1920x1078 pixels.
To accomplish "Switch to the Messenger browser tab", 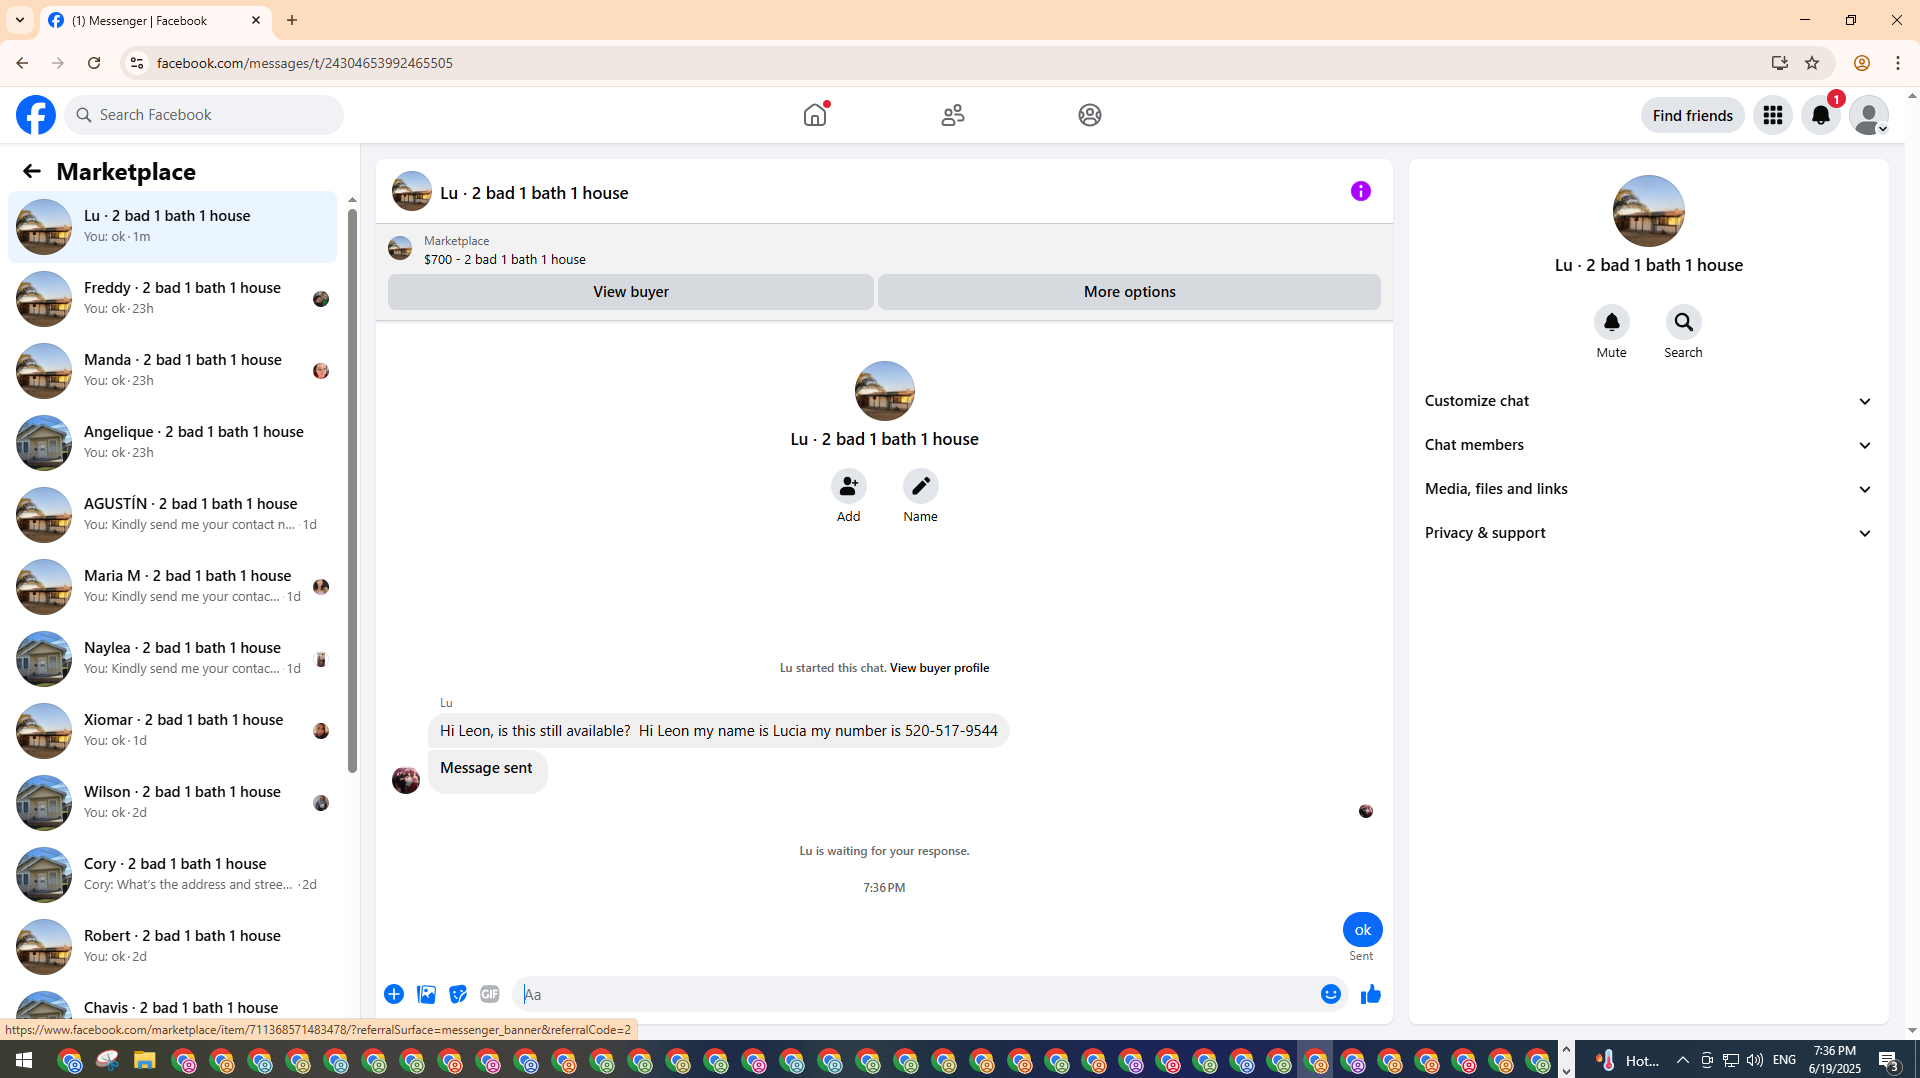I will coord(155,20).
